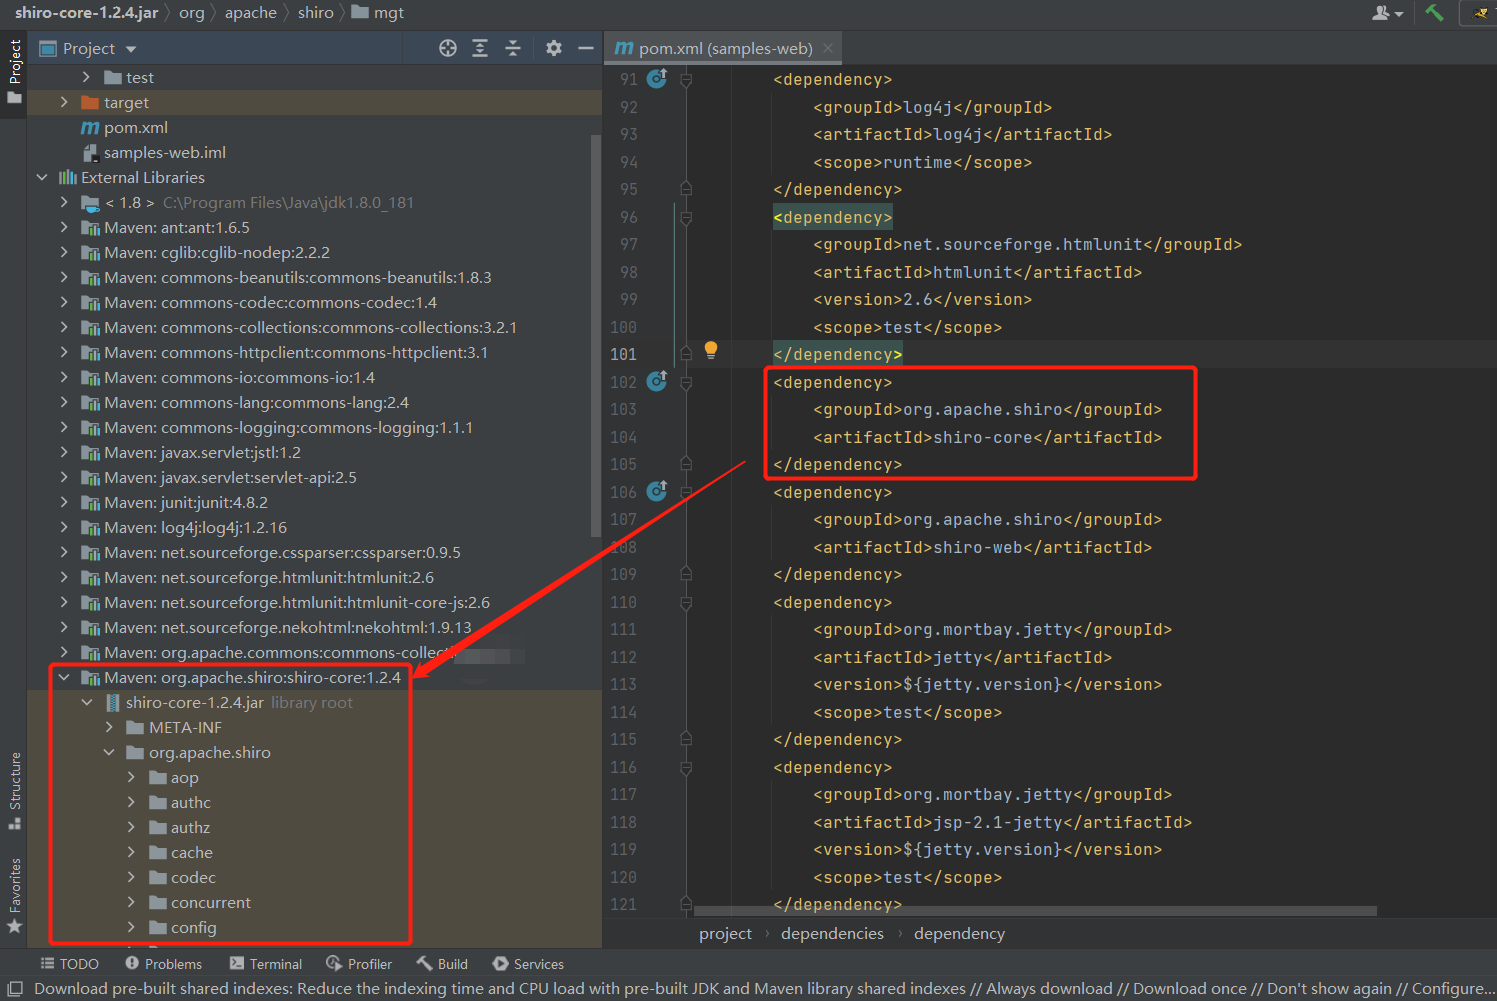Select the cache package folder

[191, 852]
